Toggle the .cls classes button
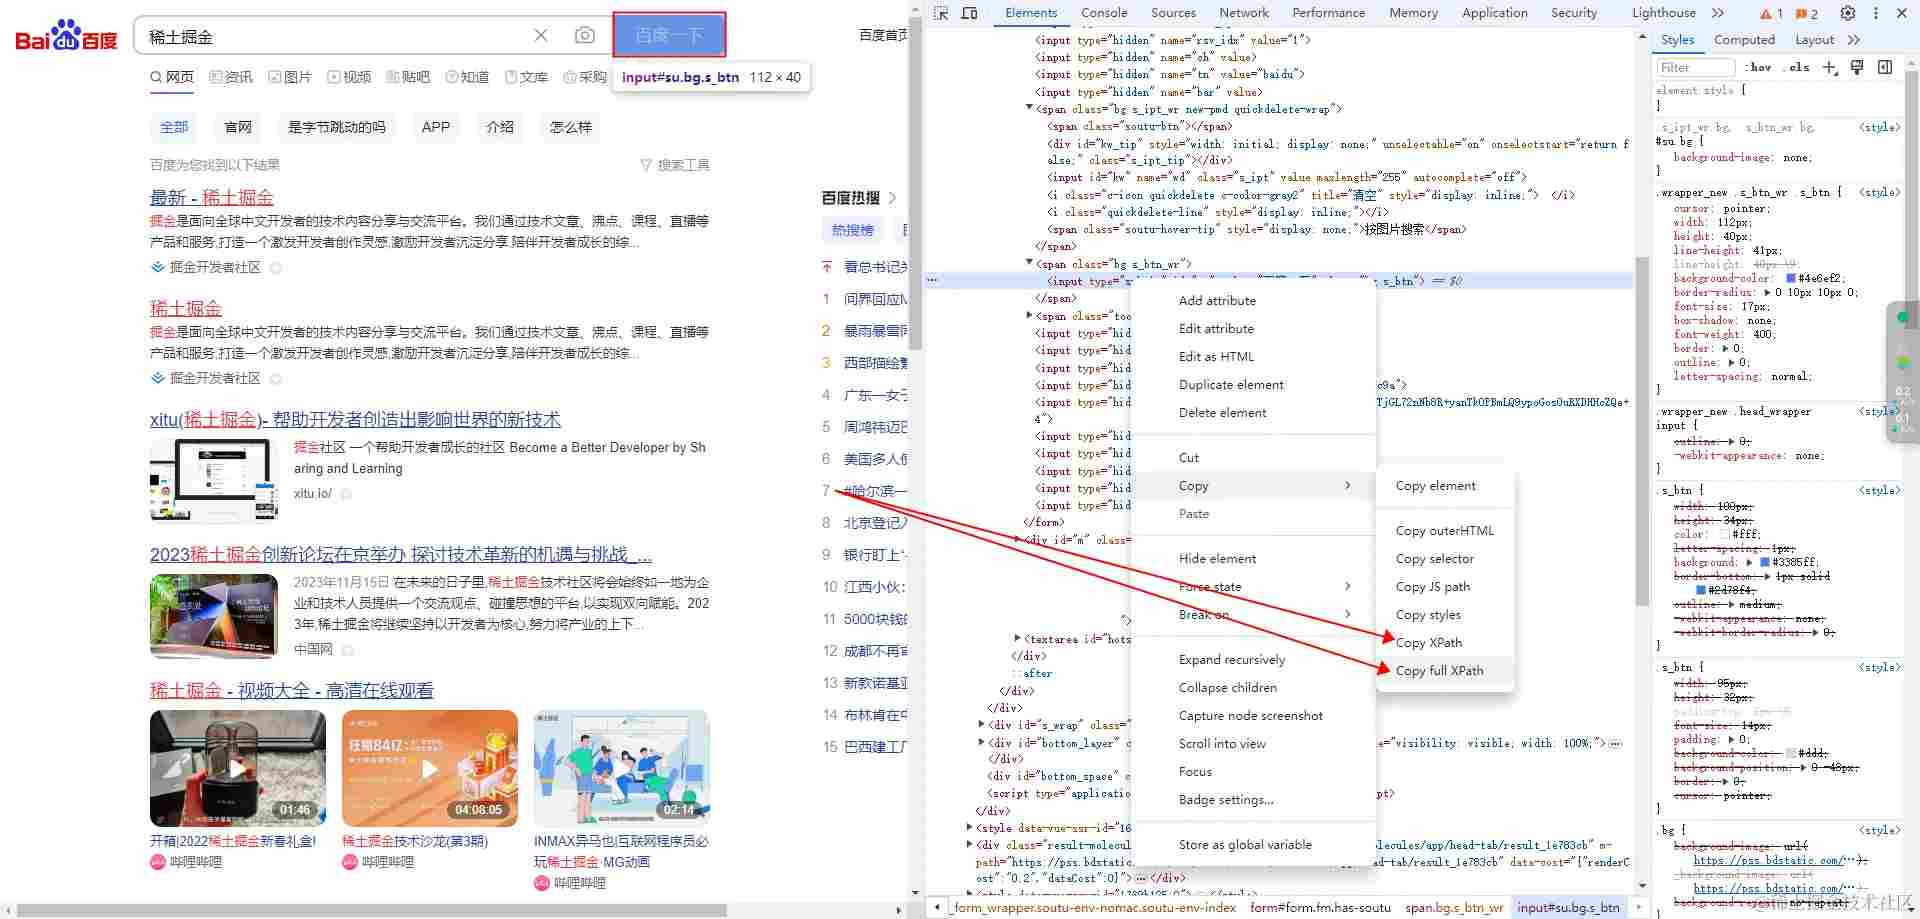This screenshot has width=1920, height=919. 1799,67
